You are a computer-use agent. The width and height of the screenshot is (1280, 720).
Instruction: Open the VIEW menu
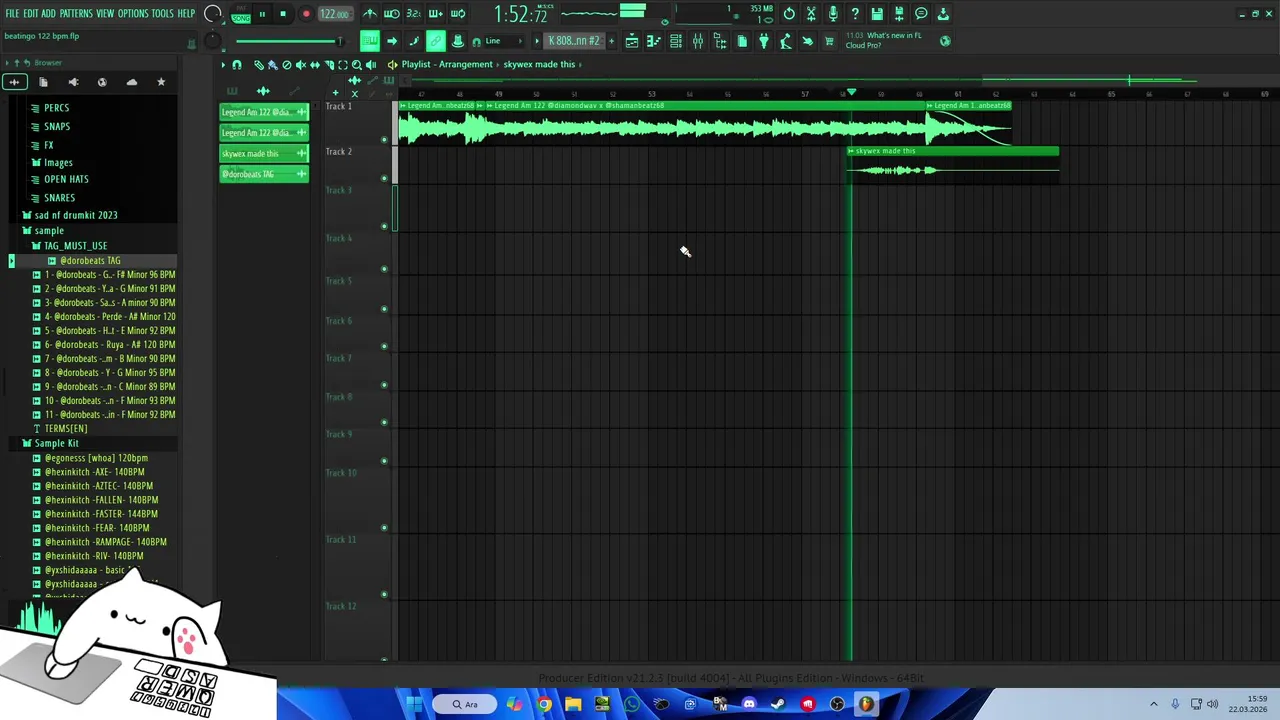pos(106,14)
